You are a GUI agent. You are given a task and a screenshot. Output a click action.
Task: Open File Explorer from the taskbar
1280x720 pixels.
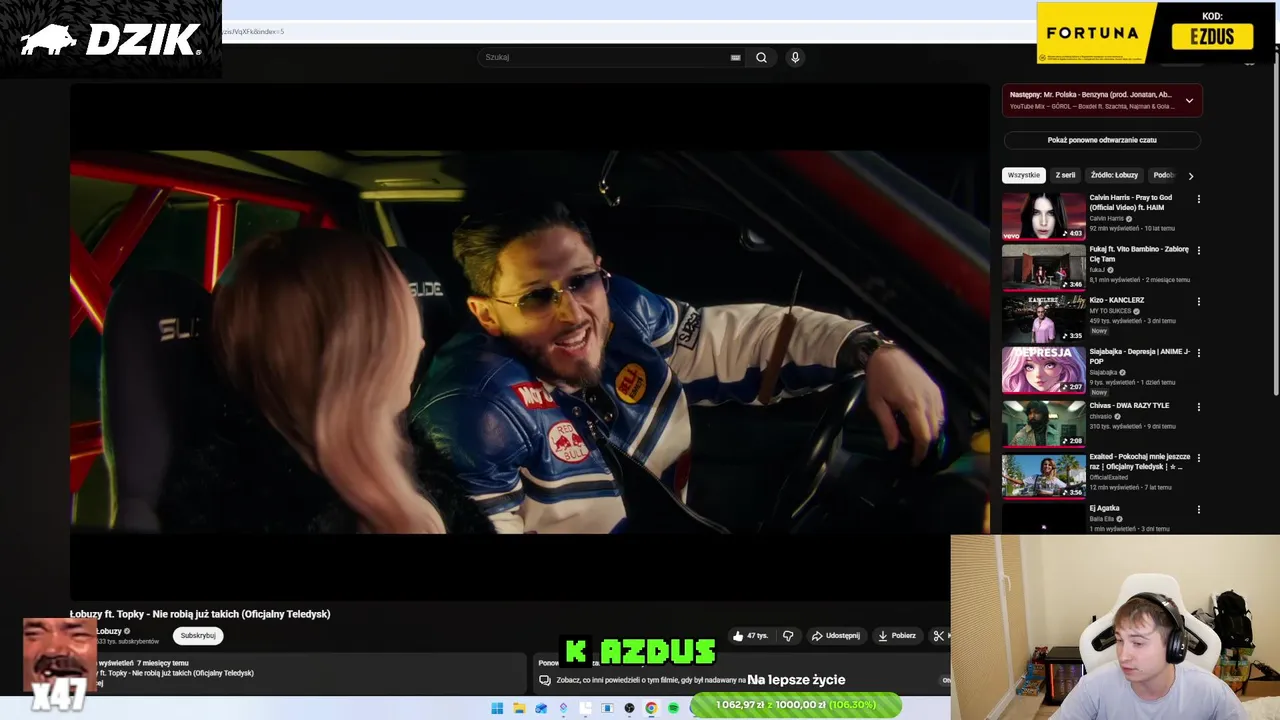point(519,708)
